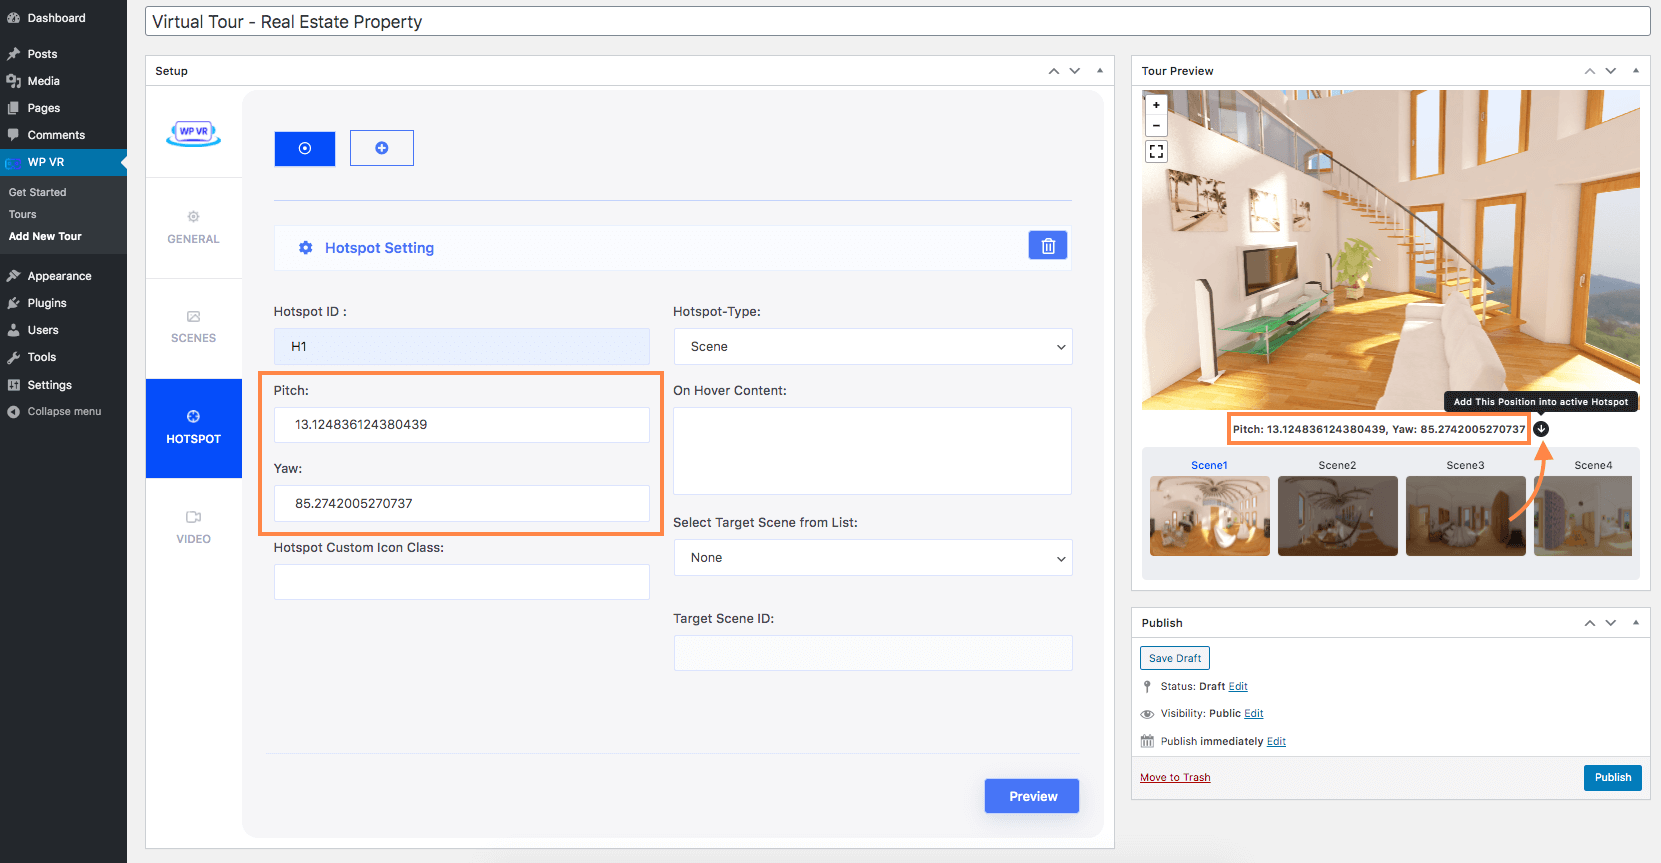Viewport: 1661px width, 863px height.
Task: Add this position into active hotspot
Action: tap(1541, 429)
